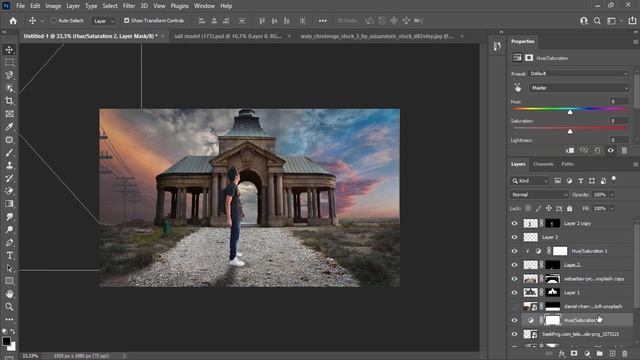Add layer style with fx icon
The image size is (640, 360).
tap(562, 353)
